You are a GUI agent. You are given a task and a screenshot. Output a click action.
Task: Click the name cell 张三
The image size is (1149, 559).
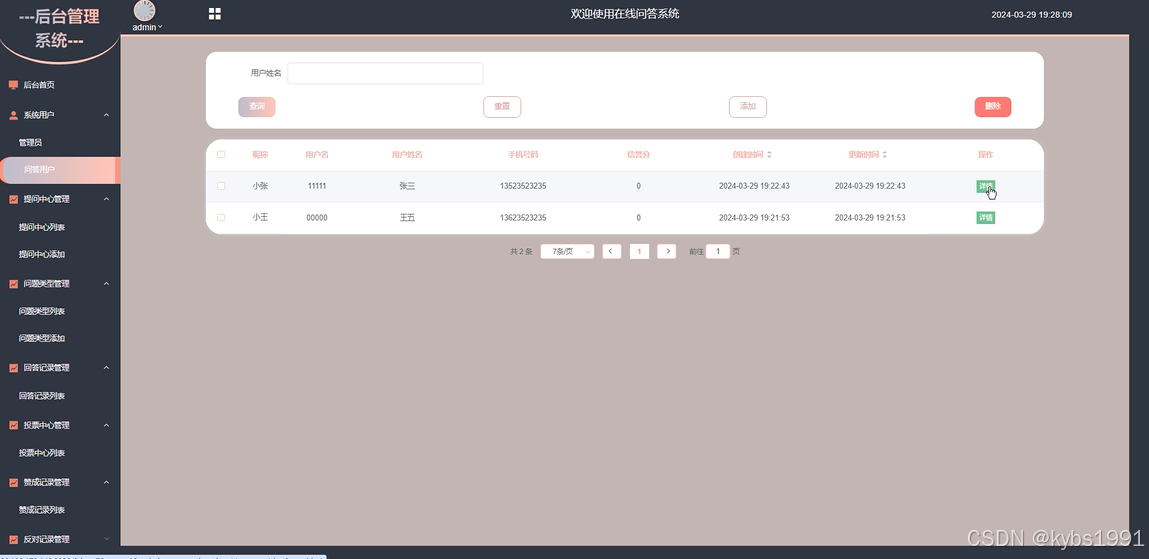coord(407,186)
